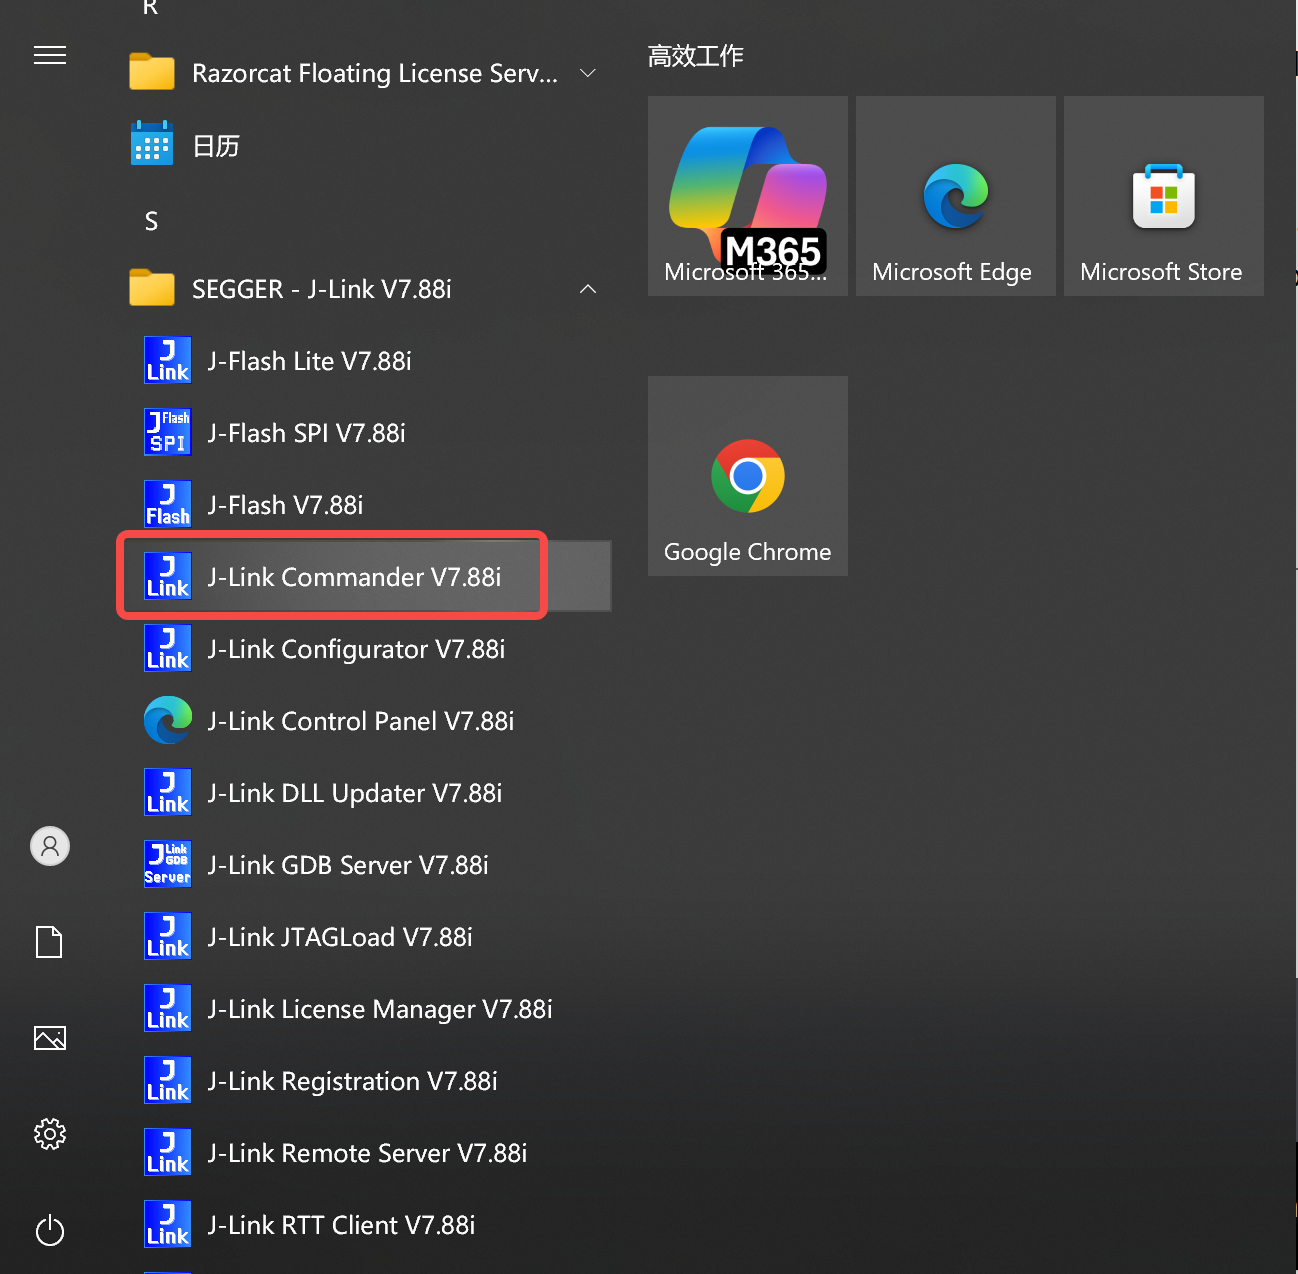The height and width of the screenshot is (1274, 1298).
Task: Open J-Link Control Panel Edge icon
Action: [x=168, y=720]
